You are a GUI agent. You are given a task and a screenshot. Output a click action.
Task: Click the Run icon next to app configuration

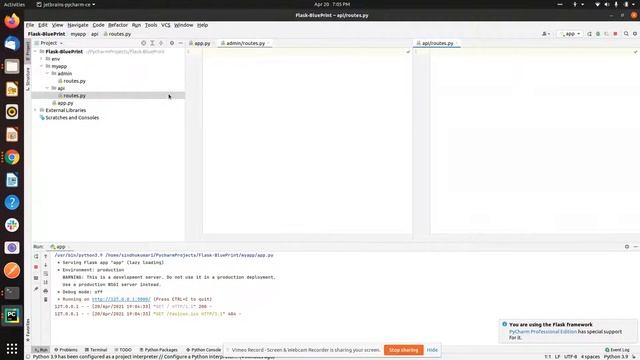[589, 34]
